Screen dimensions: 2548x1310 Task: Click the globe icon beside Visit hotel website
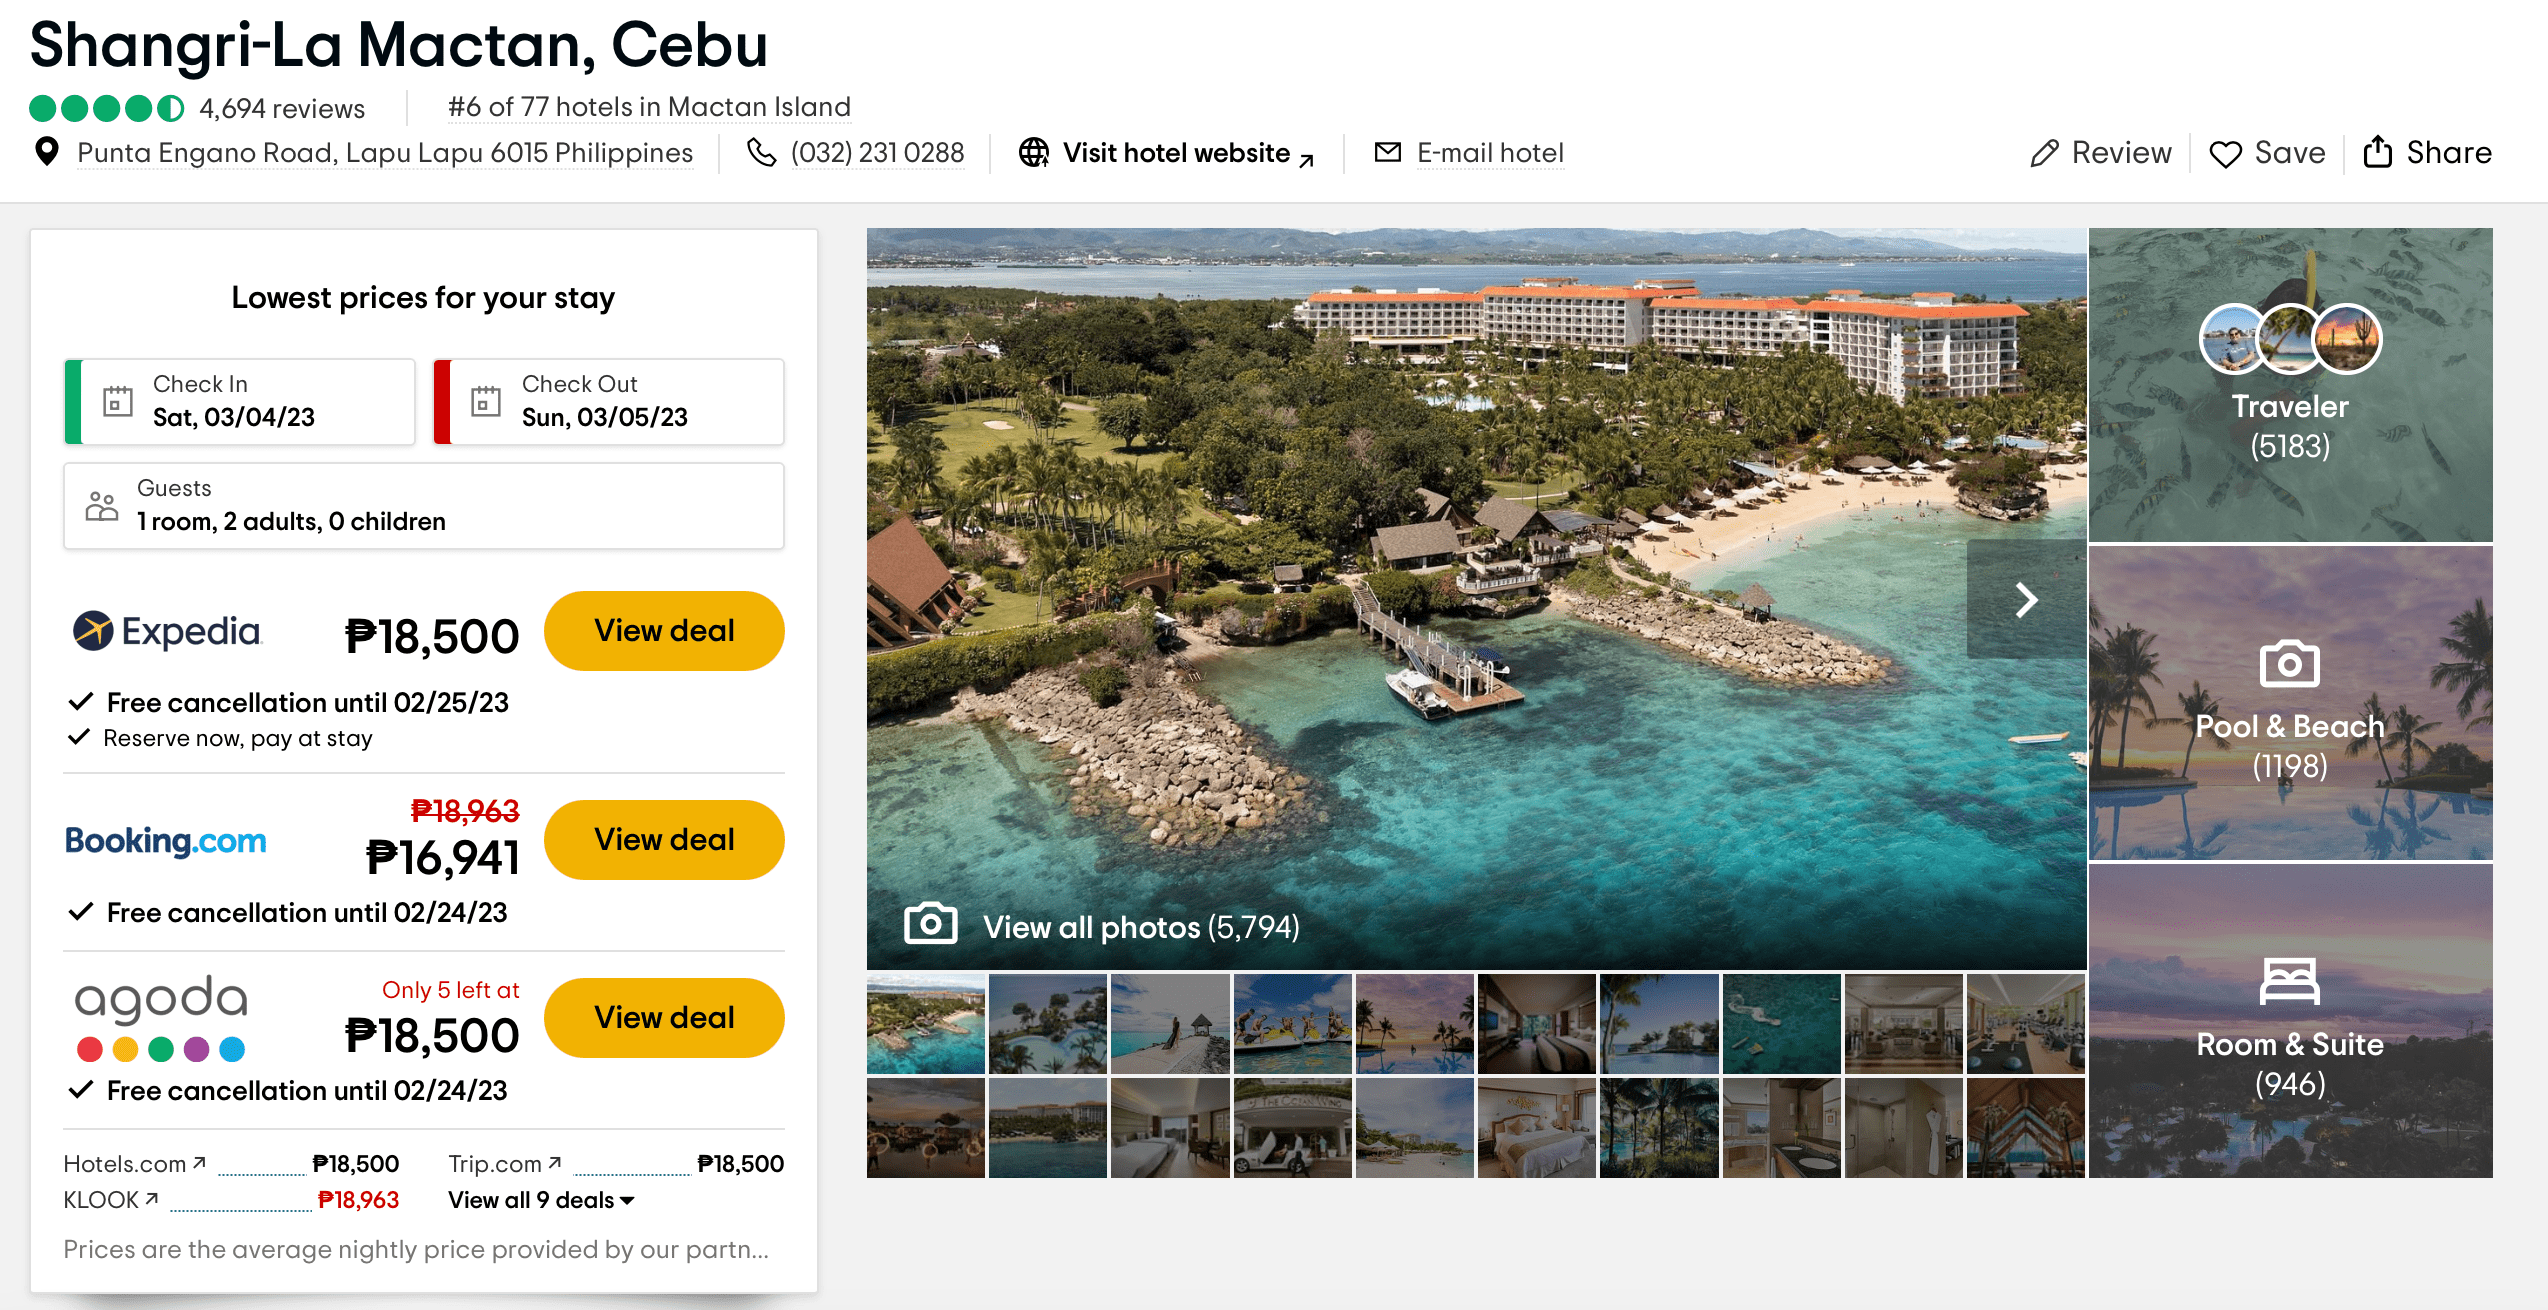click(x=1034, y=152)
